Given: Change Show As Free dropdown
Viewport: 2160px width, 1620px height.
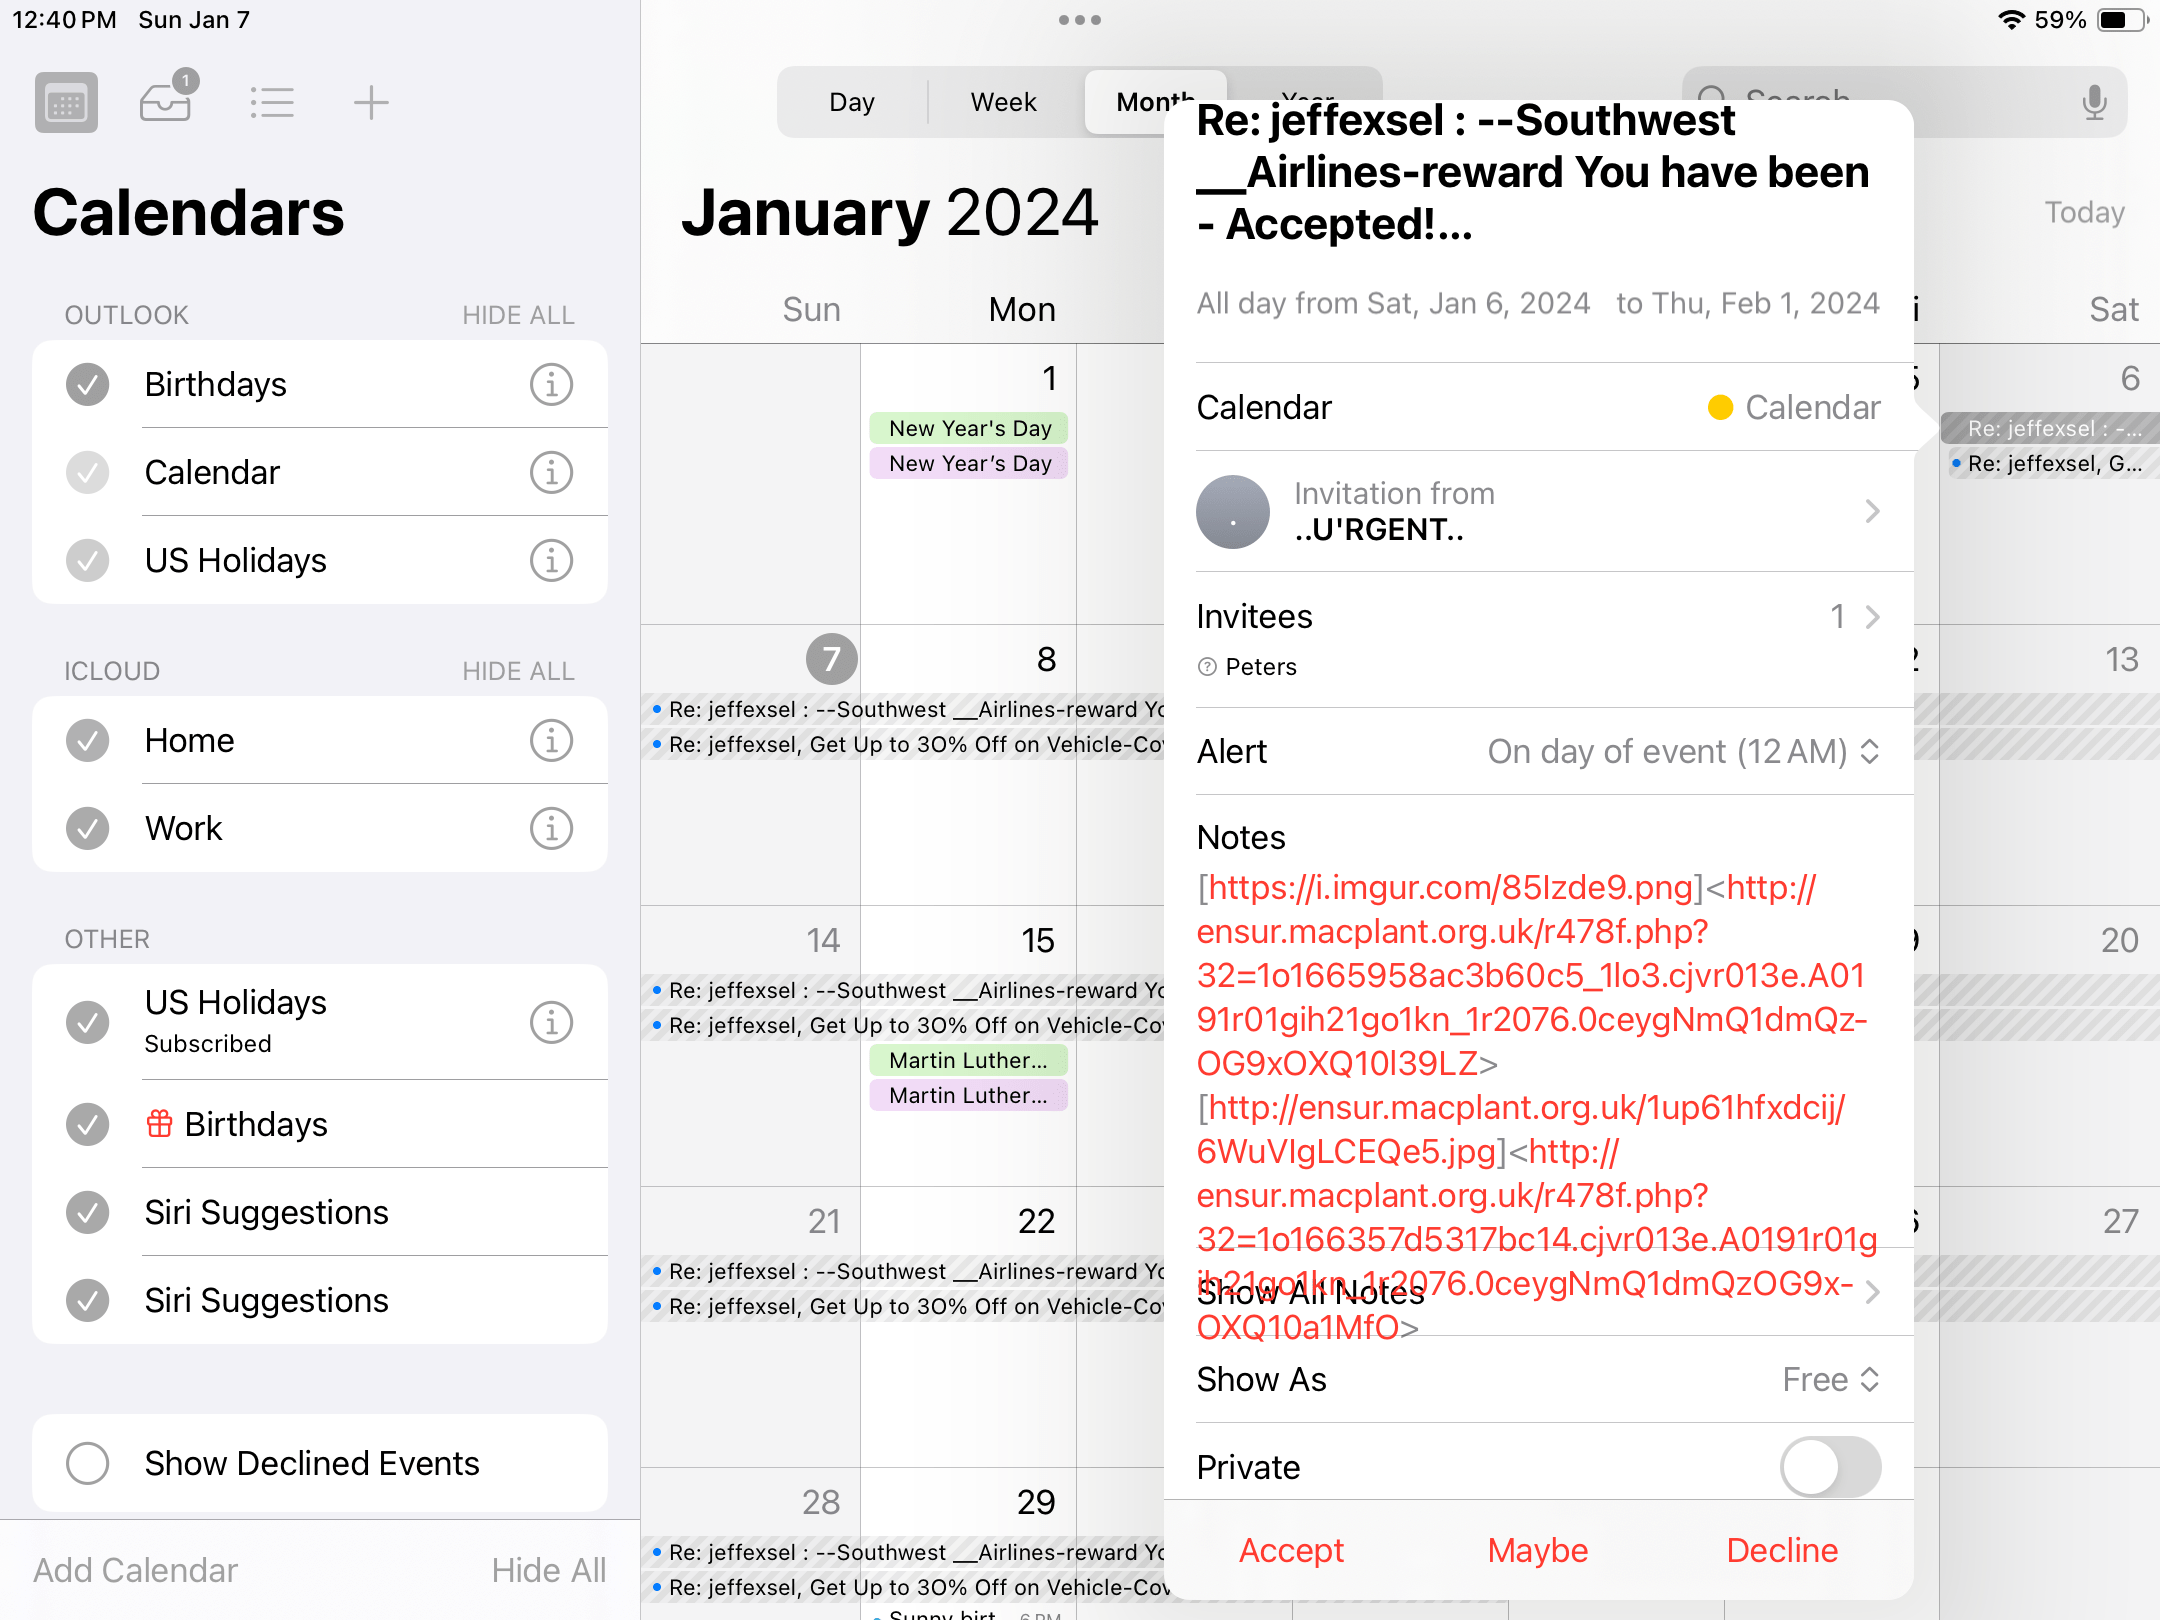Looking at the screenshot, I should pos(1832,1380).
